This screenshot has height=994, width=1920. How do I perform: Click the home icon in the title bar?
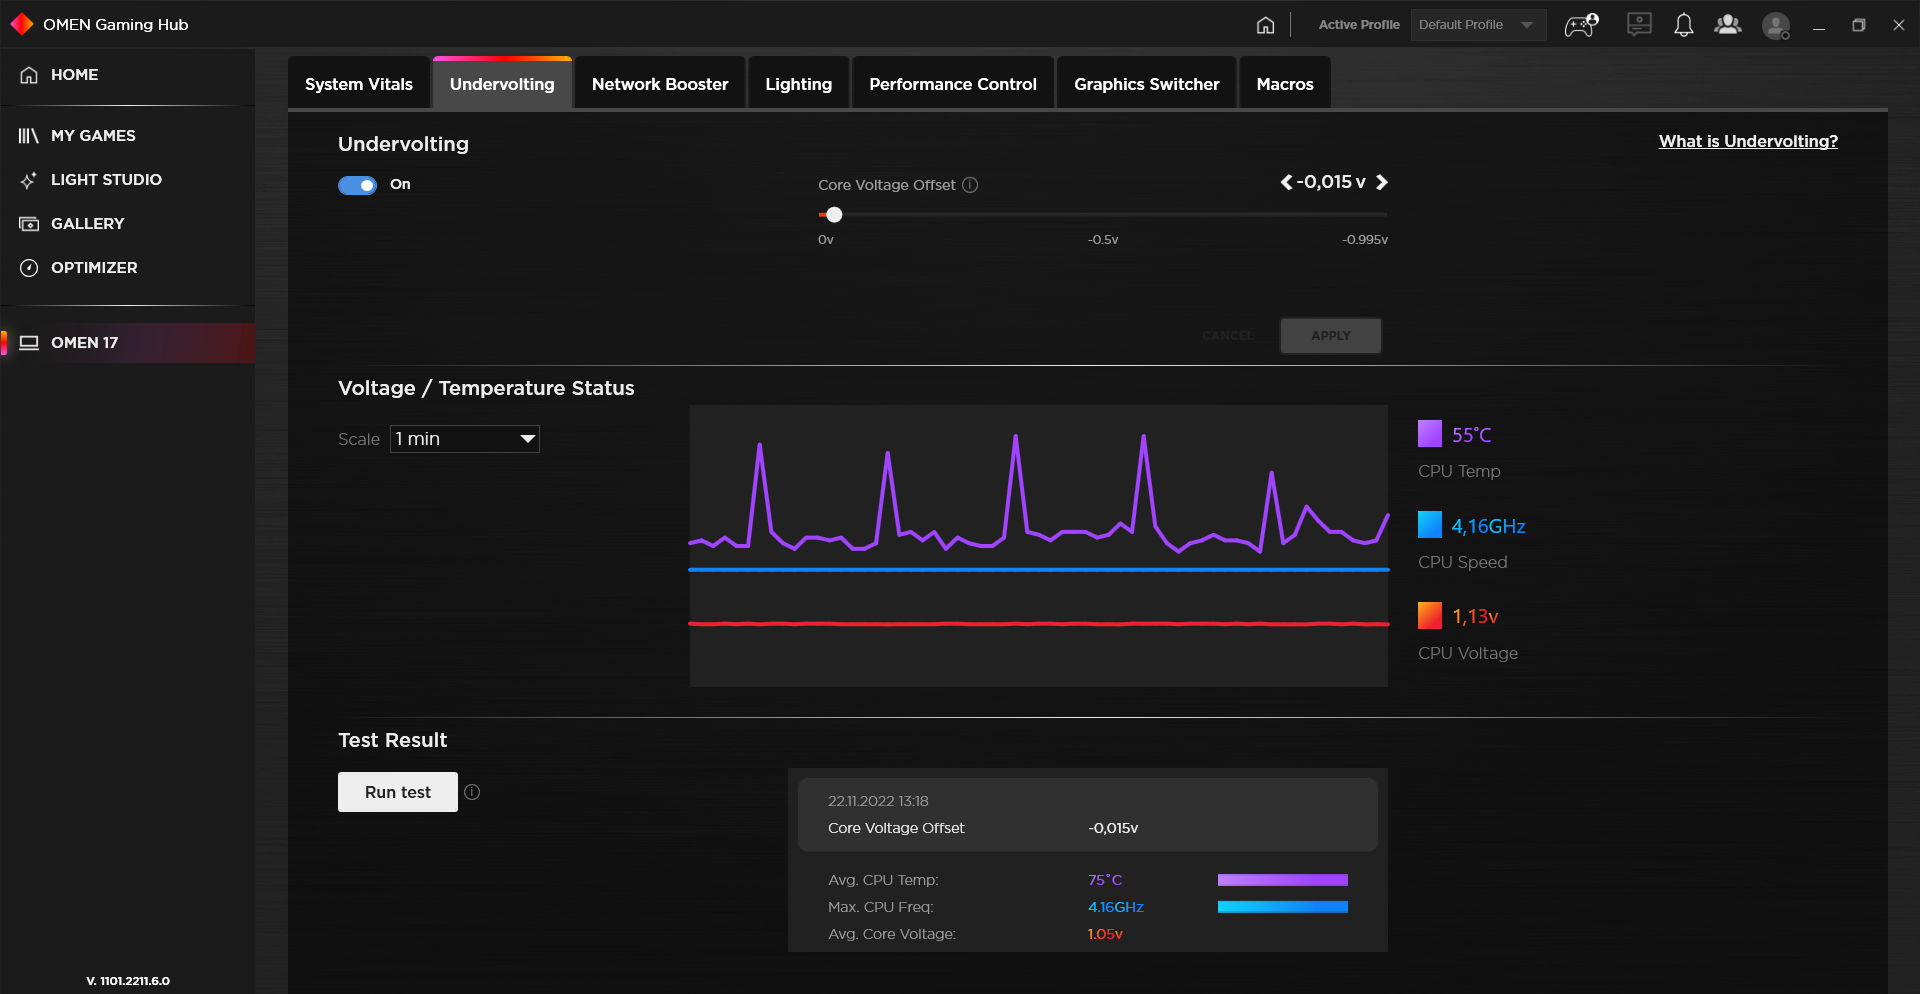(x=1265, y=25)
